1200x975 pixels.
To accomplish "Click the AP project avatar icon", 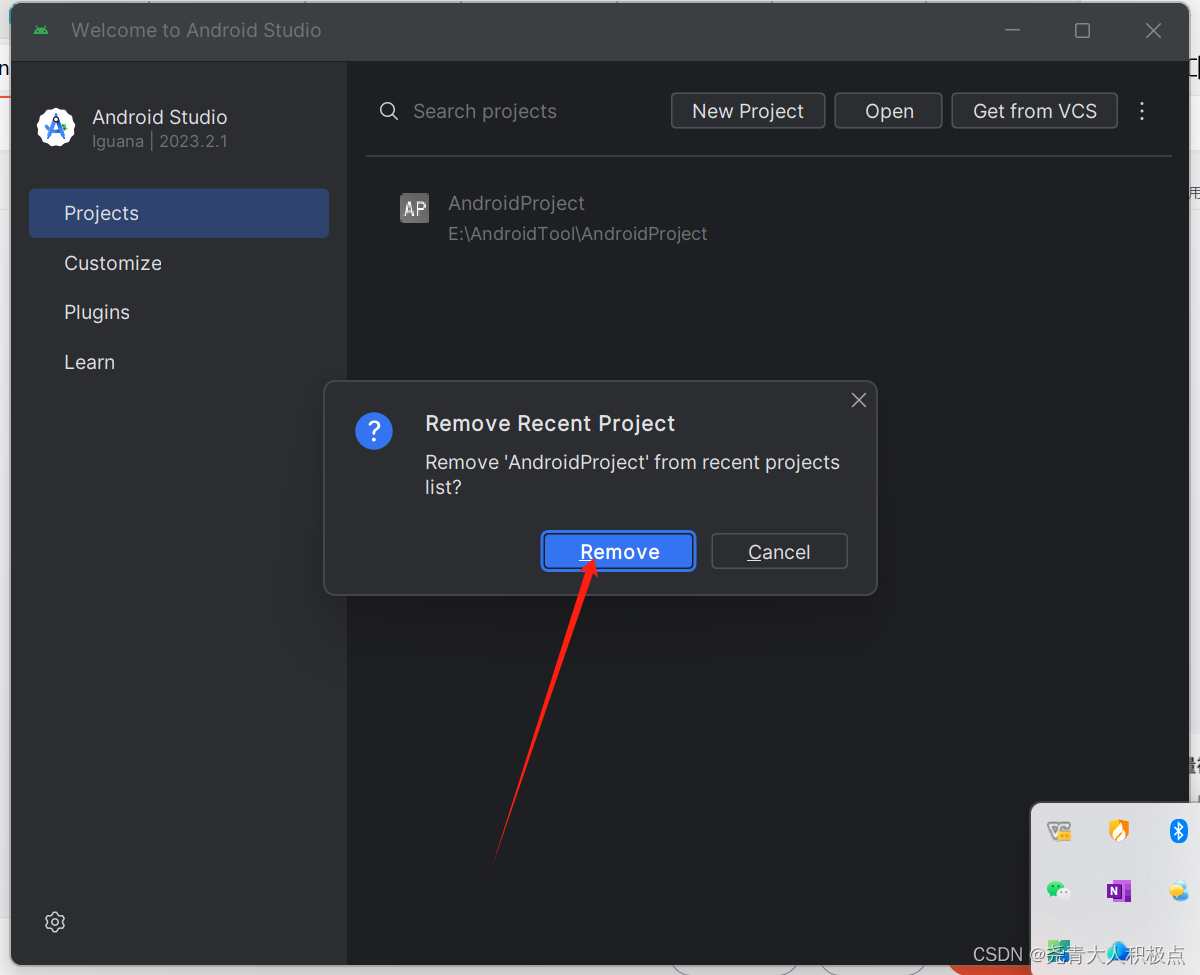I will (x=414, y=208).
